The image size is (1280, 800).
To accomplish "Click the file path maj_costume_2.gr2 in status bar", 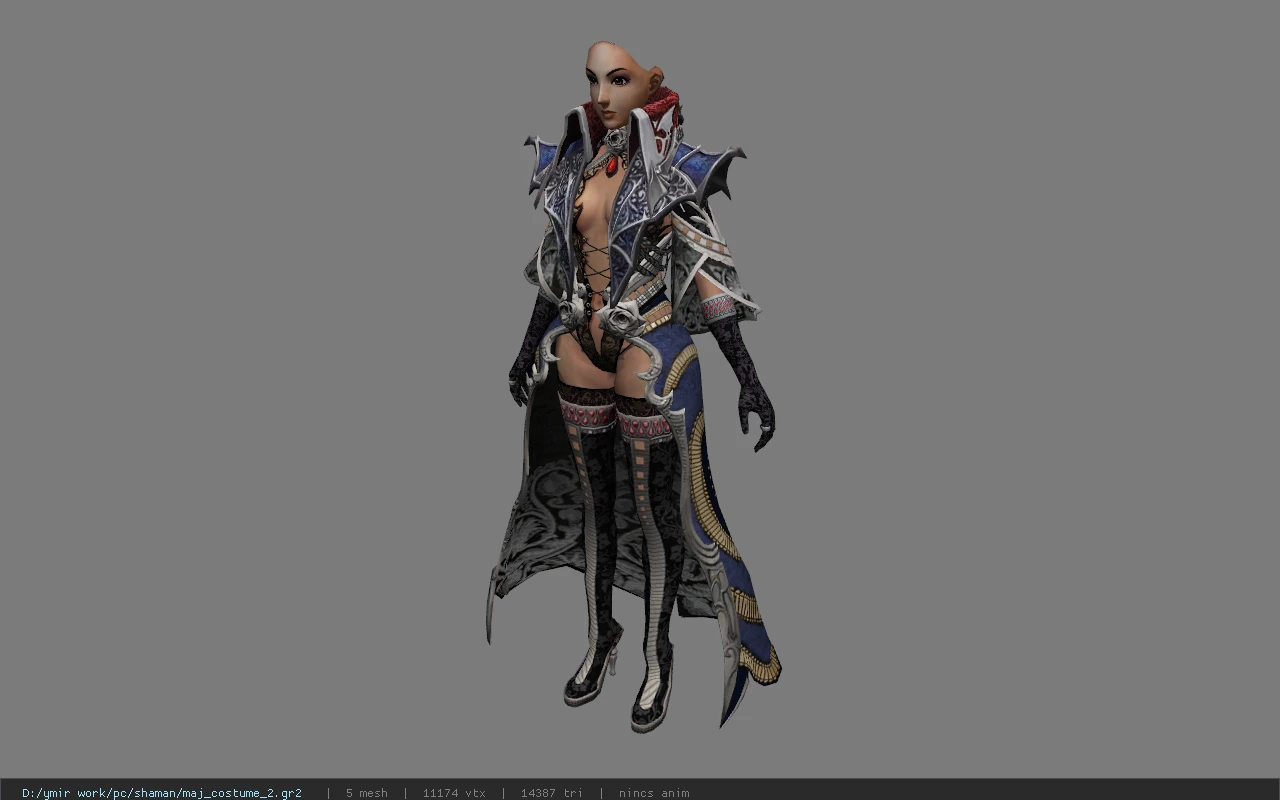I will tap(162, 793).
